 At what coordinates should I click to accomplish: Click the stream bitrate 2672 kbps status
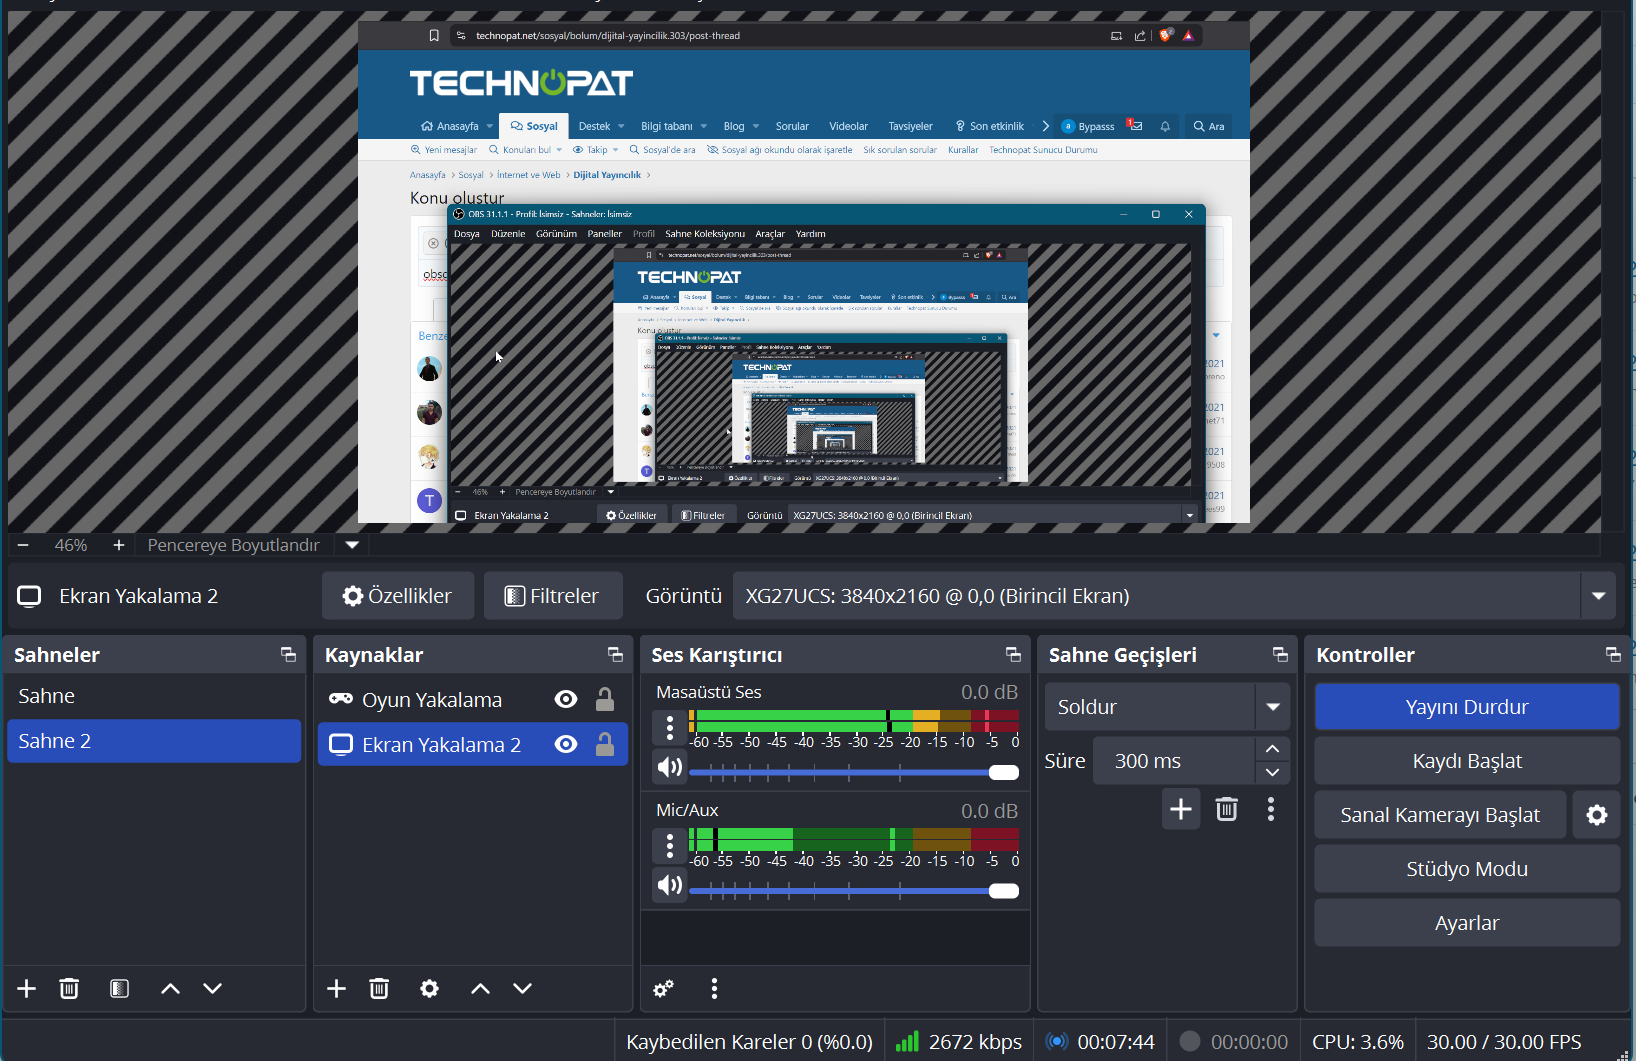[x=958, y=1042]
